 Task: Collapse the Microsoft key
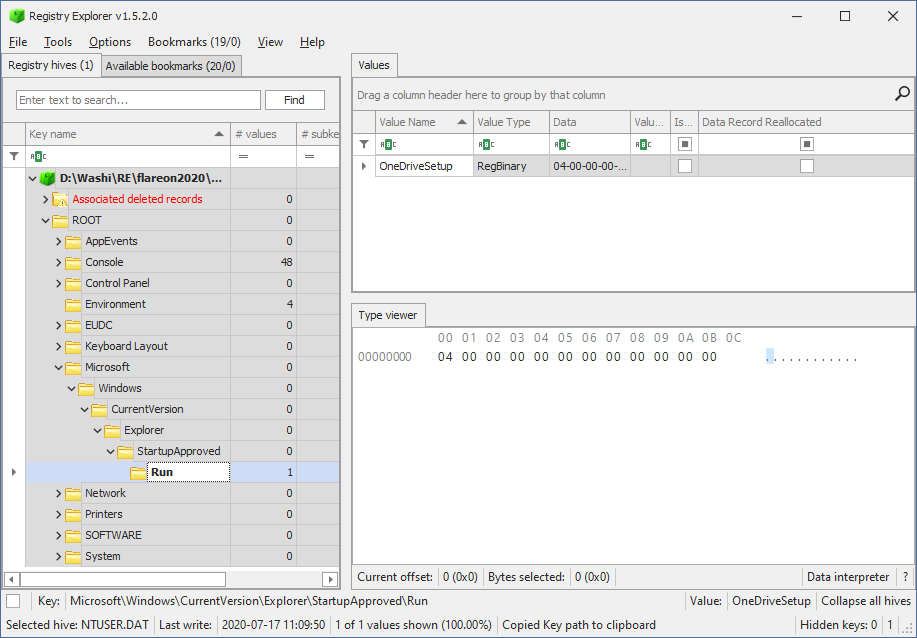click(x=58, y=367)
